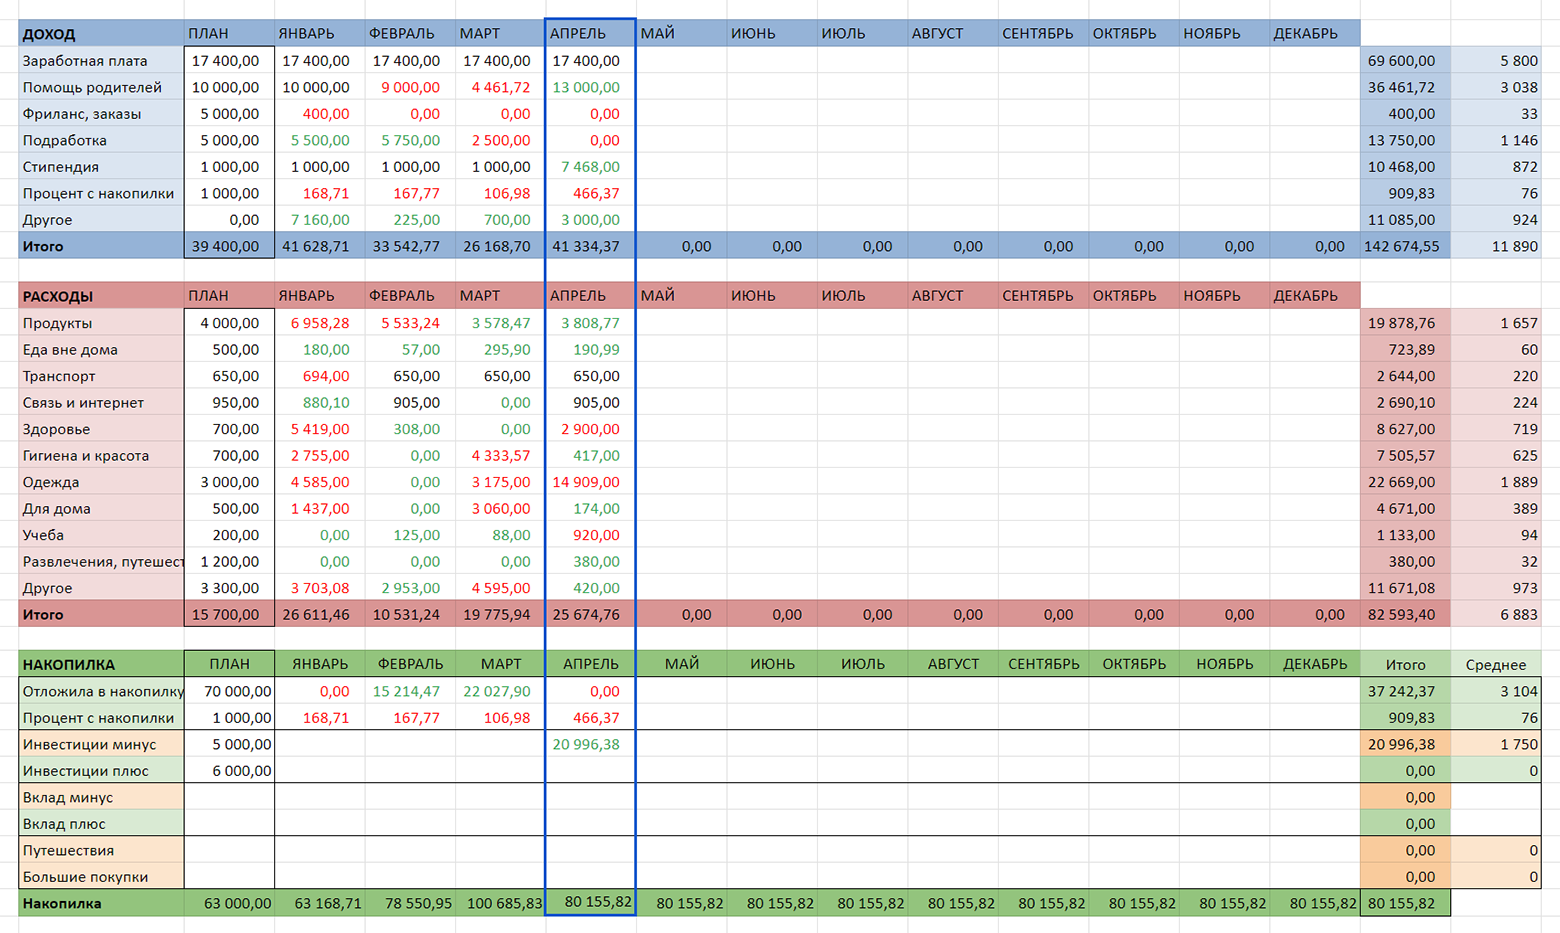The height and width of the screenshot is (933, 1560).
Task: Select the 6 883 average expenses cell
Action: point(1495,615)
